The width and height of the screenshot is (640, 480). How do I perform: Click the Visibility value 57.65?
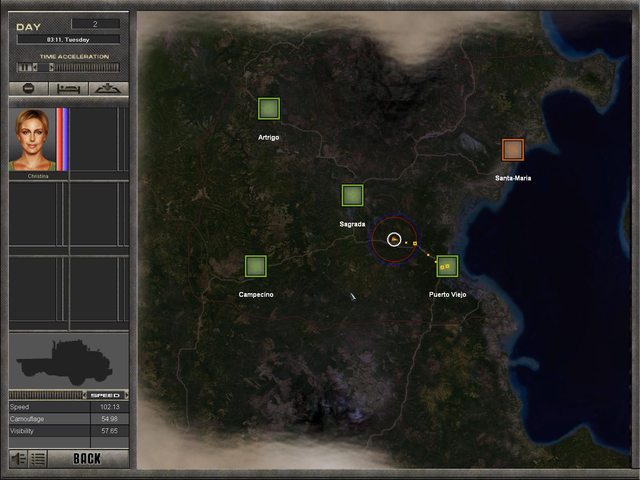[x=109, y=431]
